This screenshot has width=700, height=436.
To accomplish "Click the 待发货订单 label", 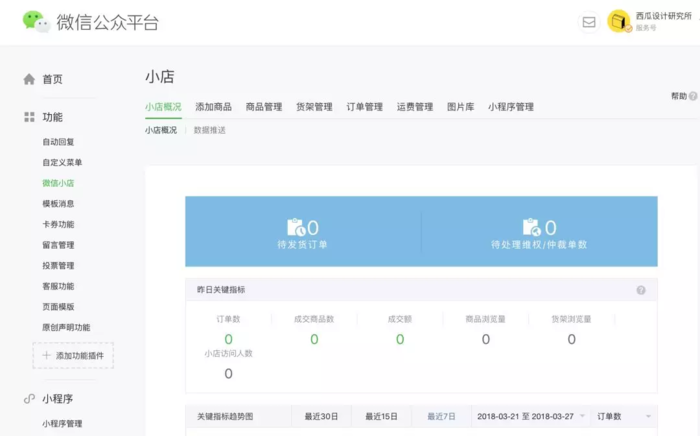I will coord(303,245).
